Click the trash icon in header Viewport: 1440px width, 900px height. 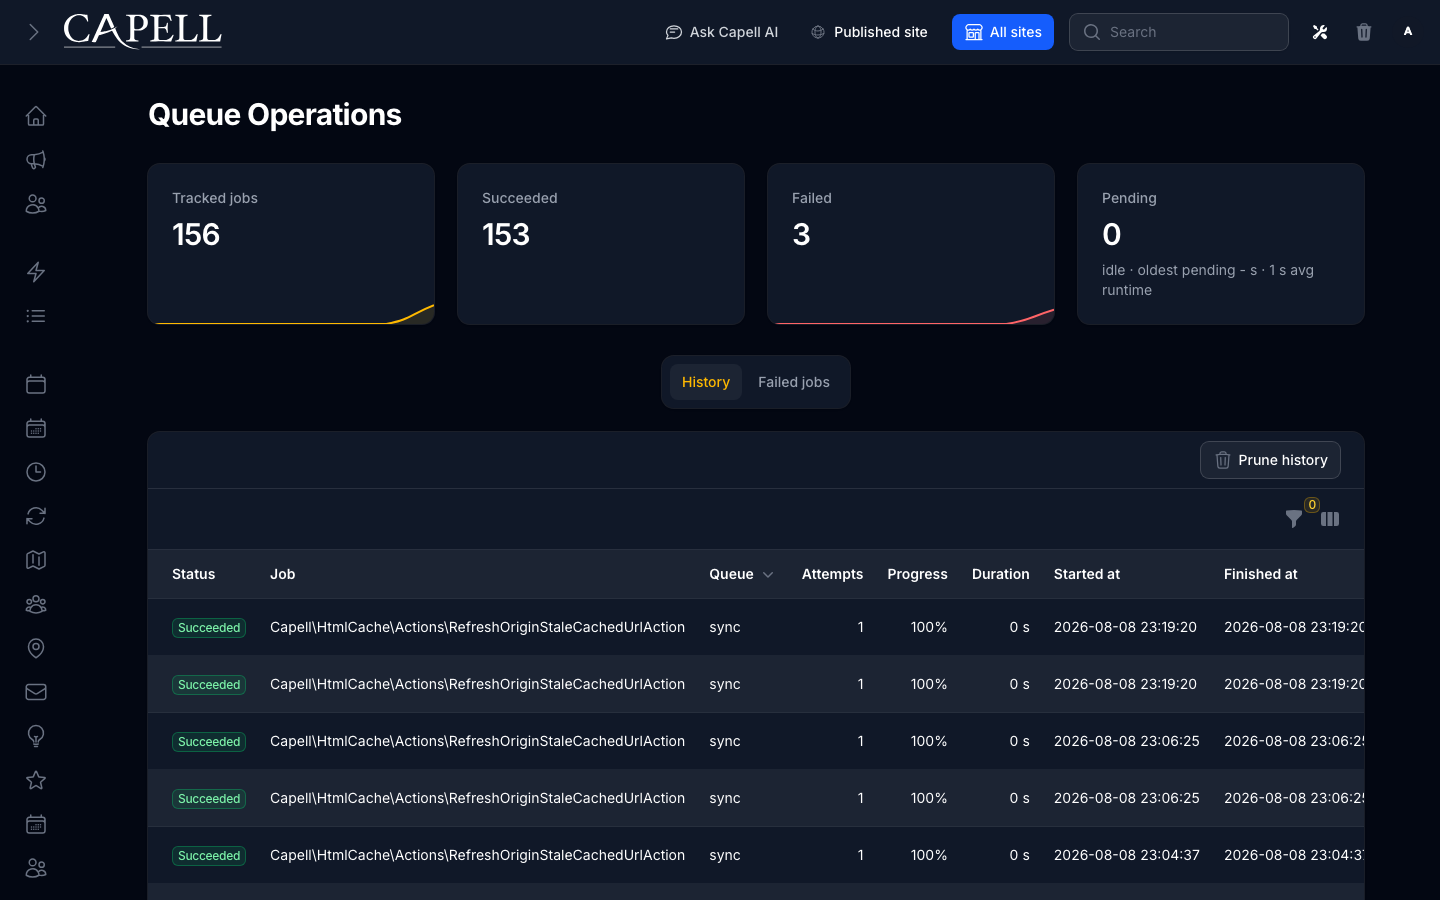coord(1364,32)
